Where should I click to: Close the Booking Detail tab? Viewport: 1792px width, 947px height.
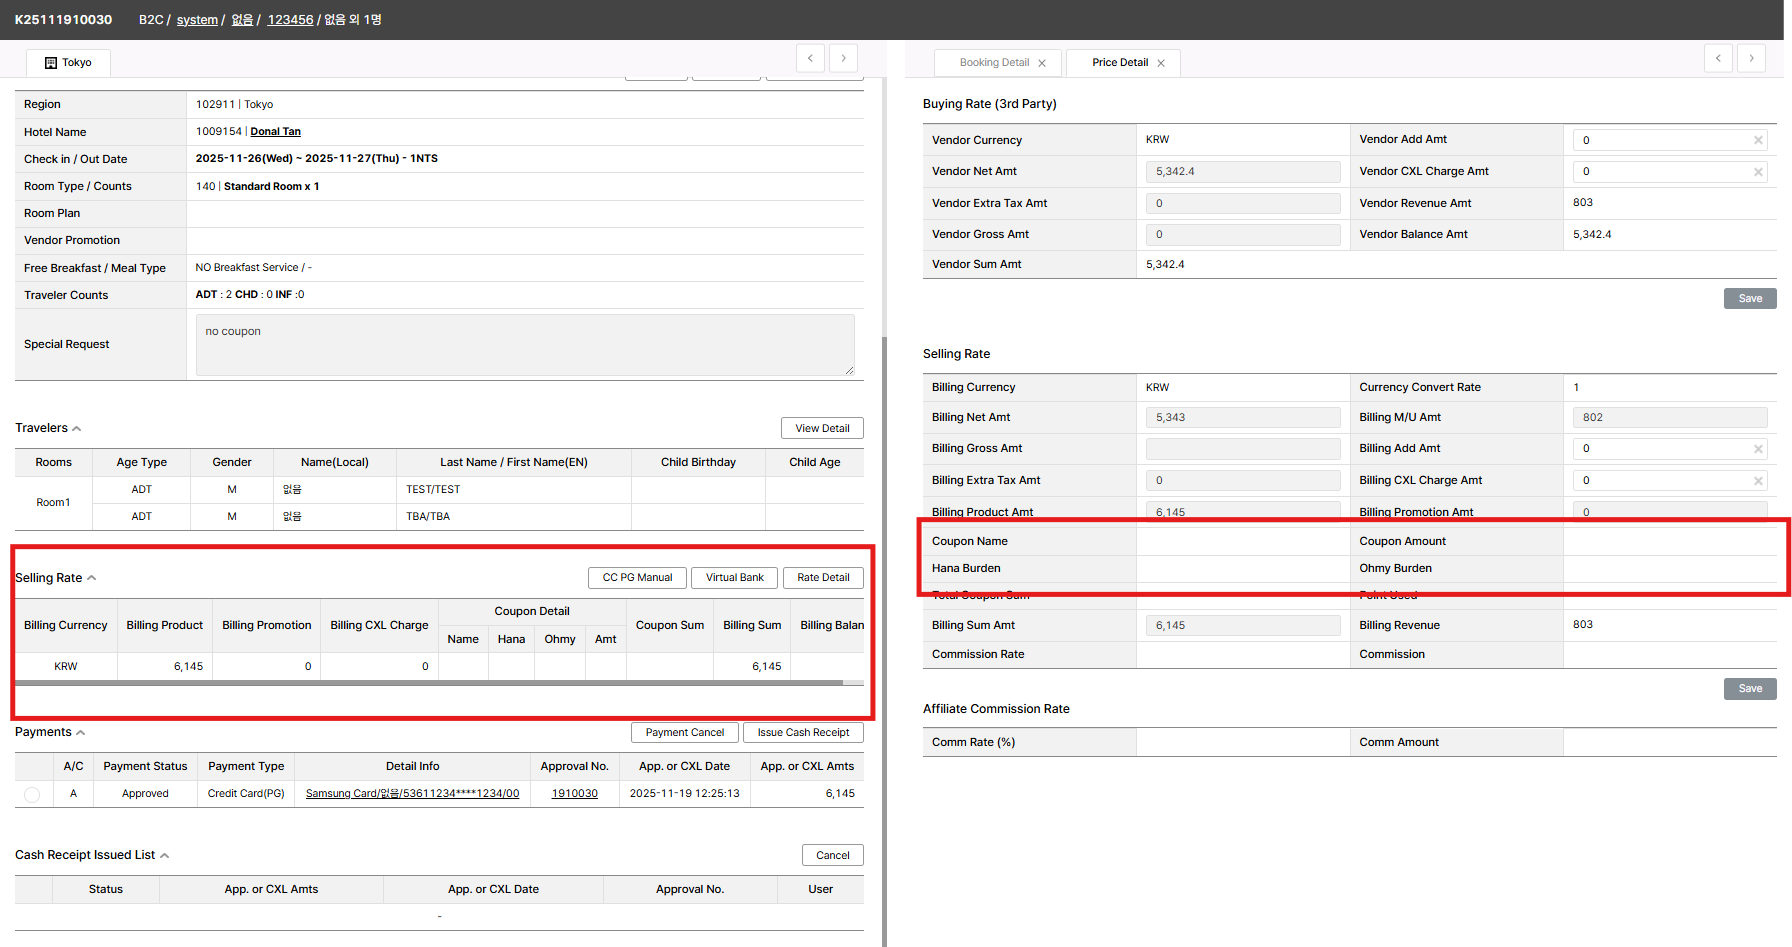point(1042,63)
